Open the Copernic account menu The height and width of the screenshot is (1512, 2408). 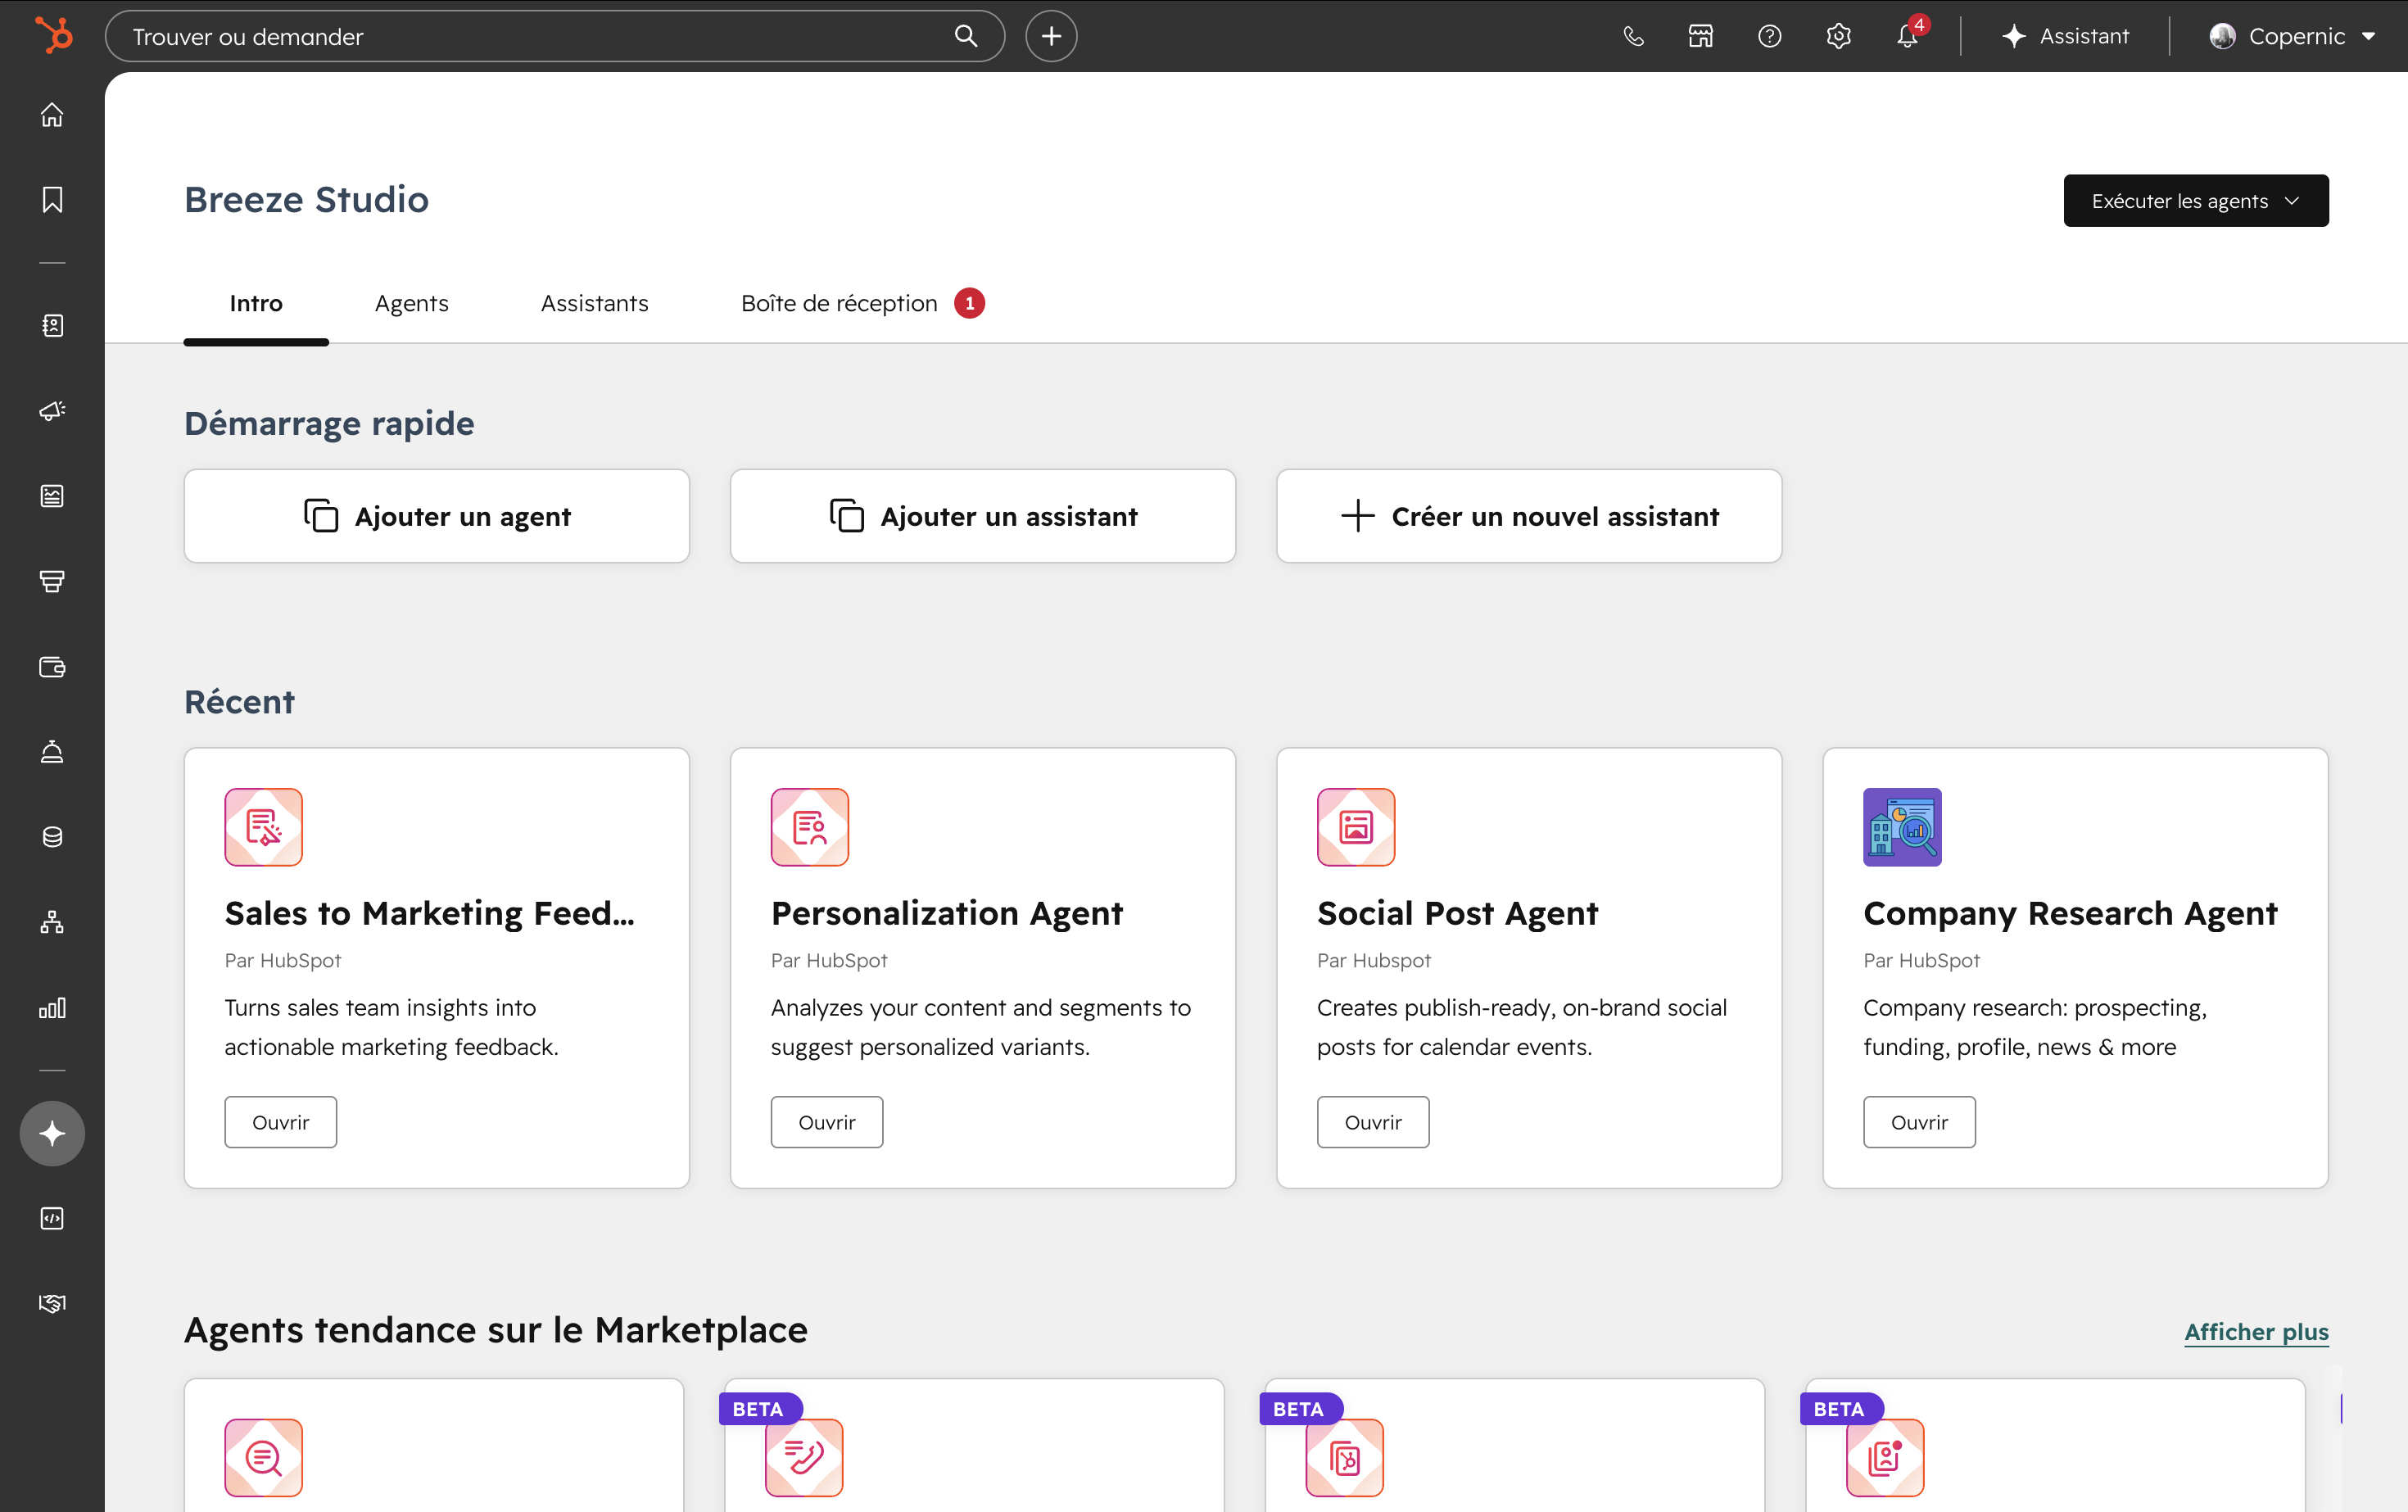pos(2292,36)
